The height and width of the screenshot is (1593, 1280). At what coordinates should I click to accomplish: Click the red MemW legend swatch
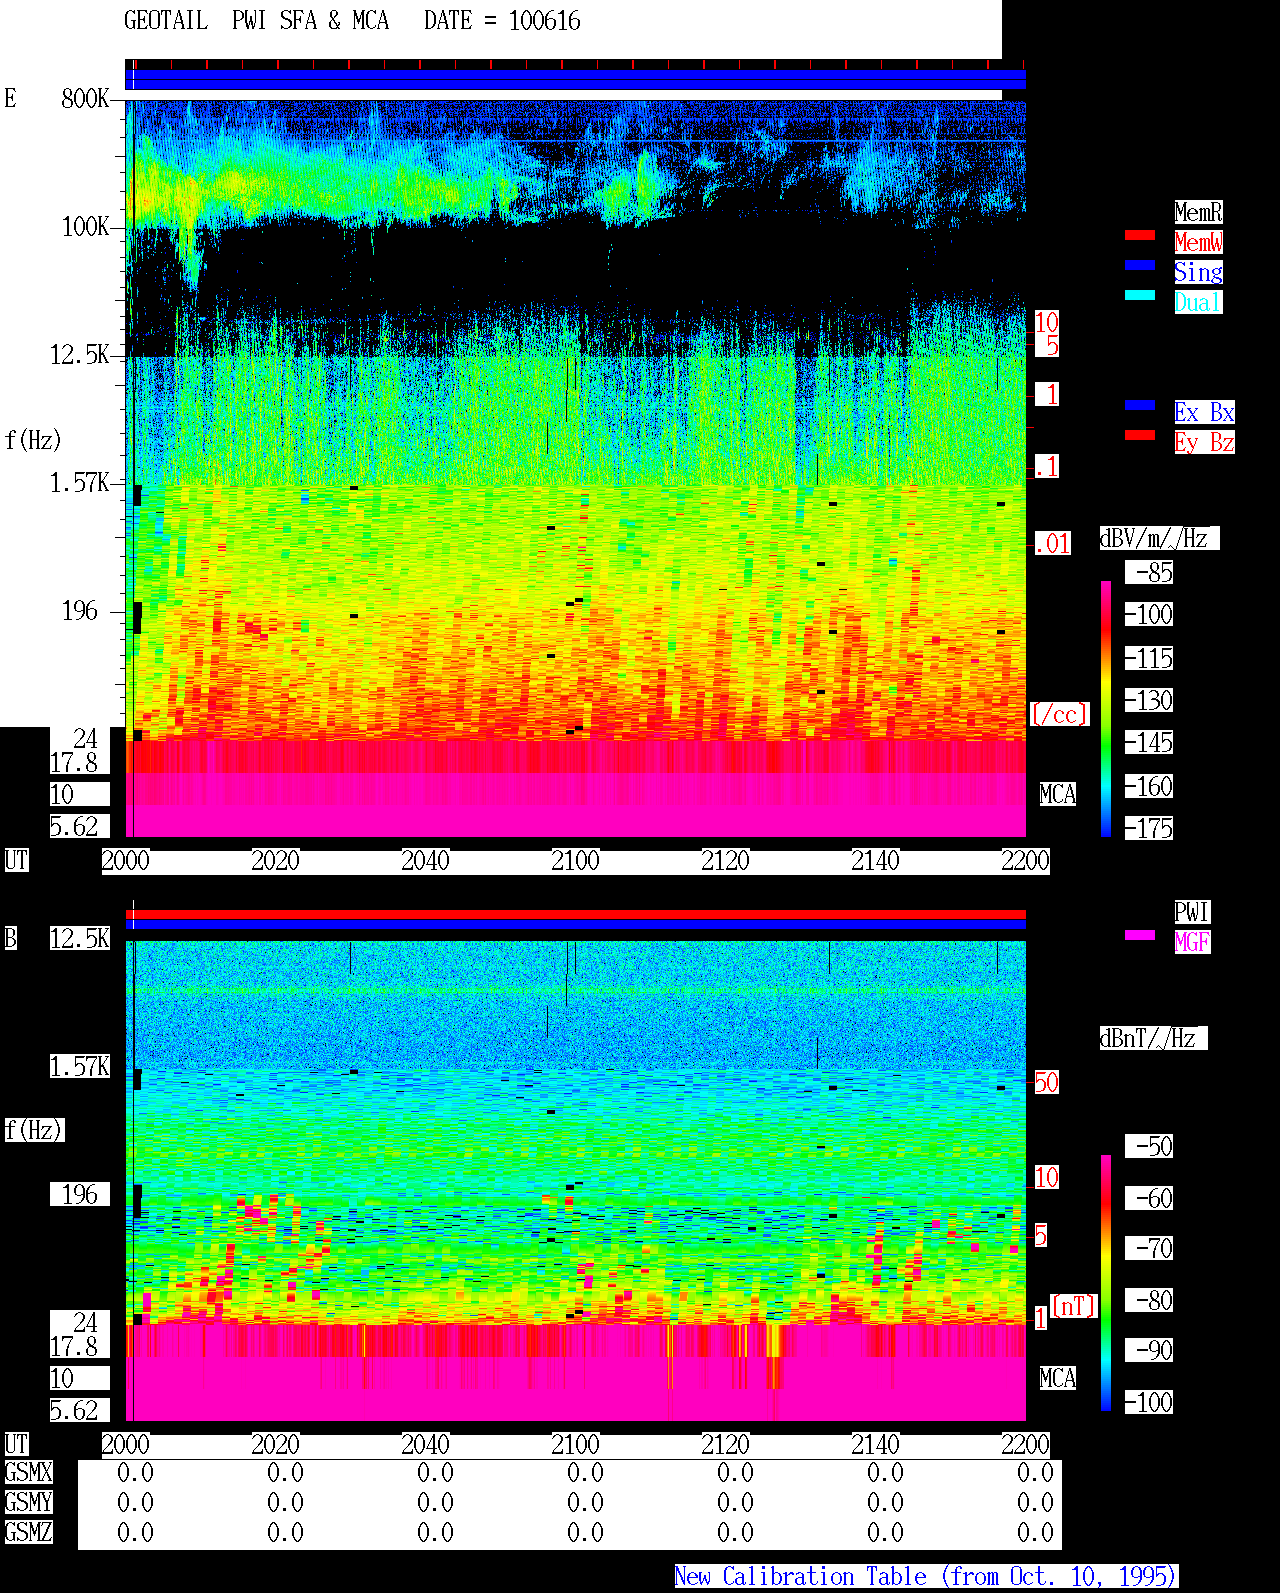click(x=1140, y=235)
